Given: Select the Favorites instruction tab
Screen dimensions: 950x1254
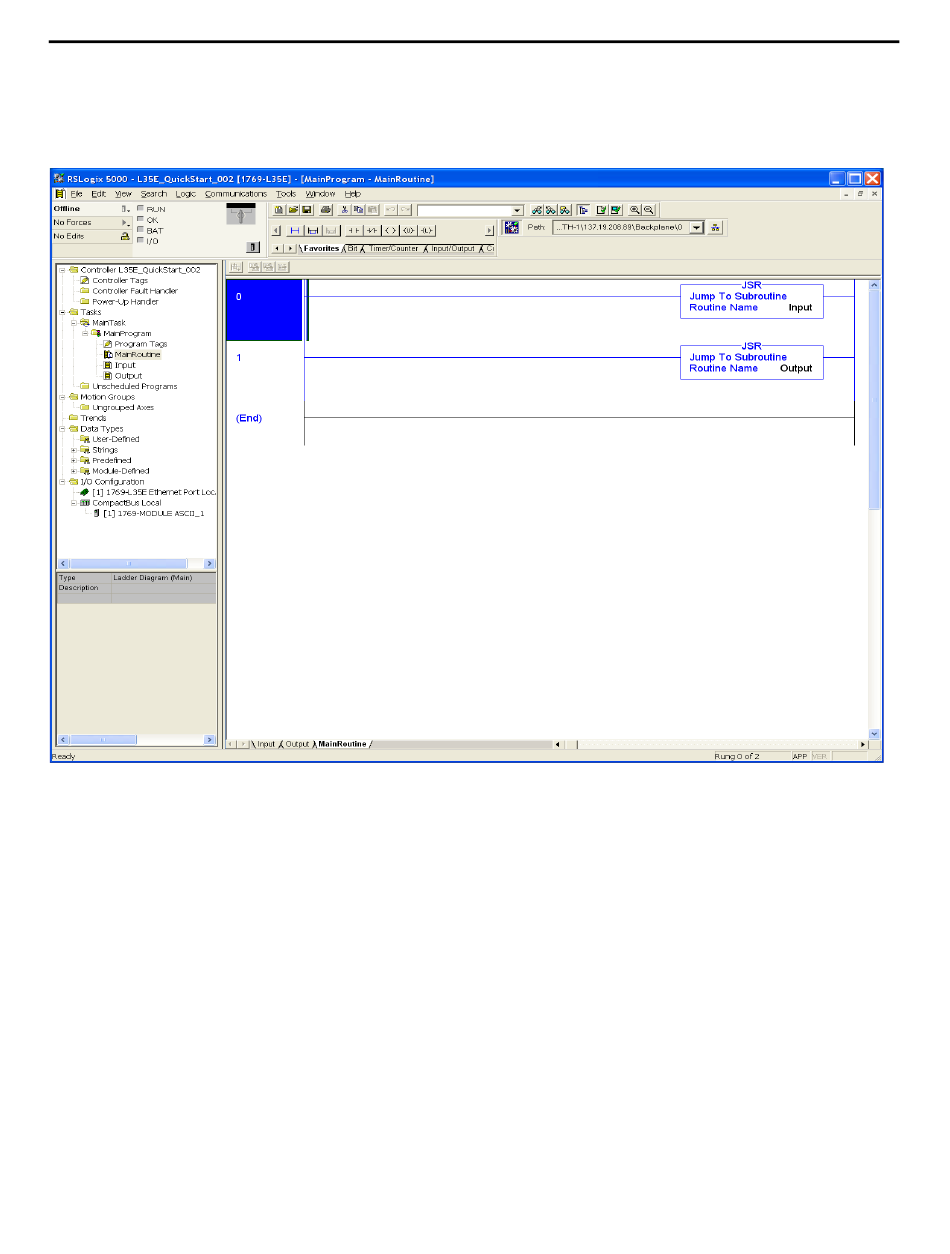Looking at the screenshot, I should pyautogui.click(x=321, y=248).
